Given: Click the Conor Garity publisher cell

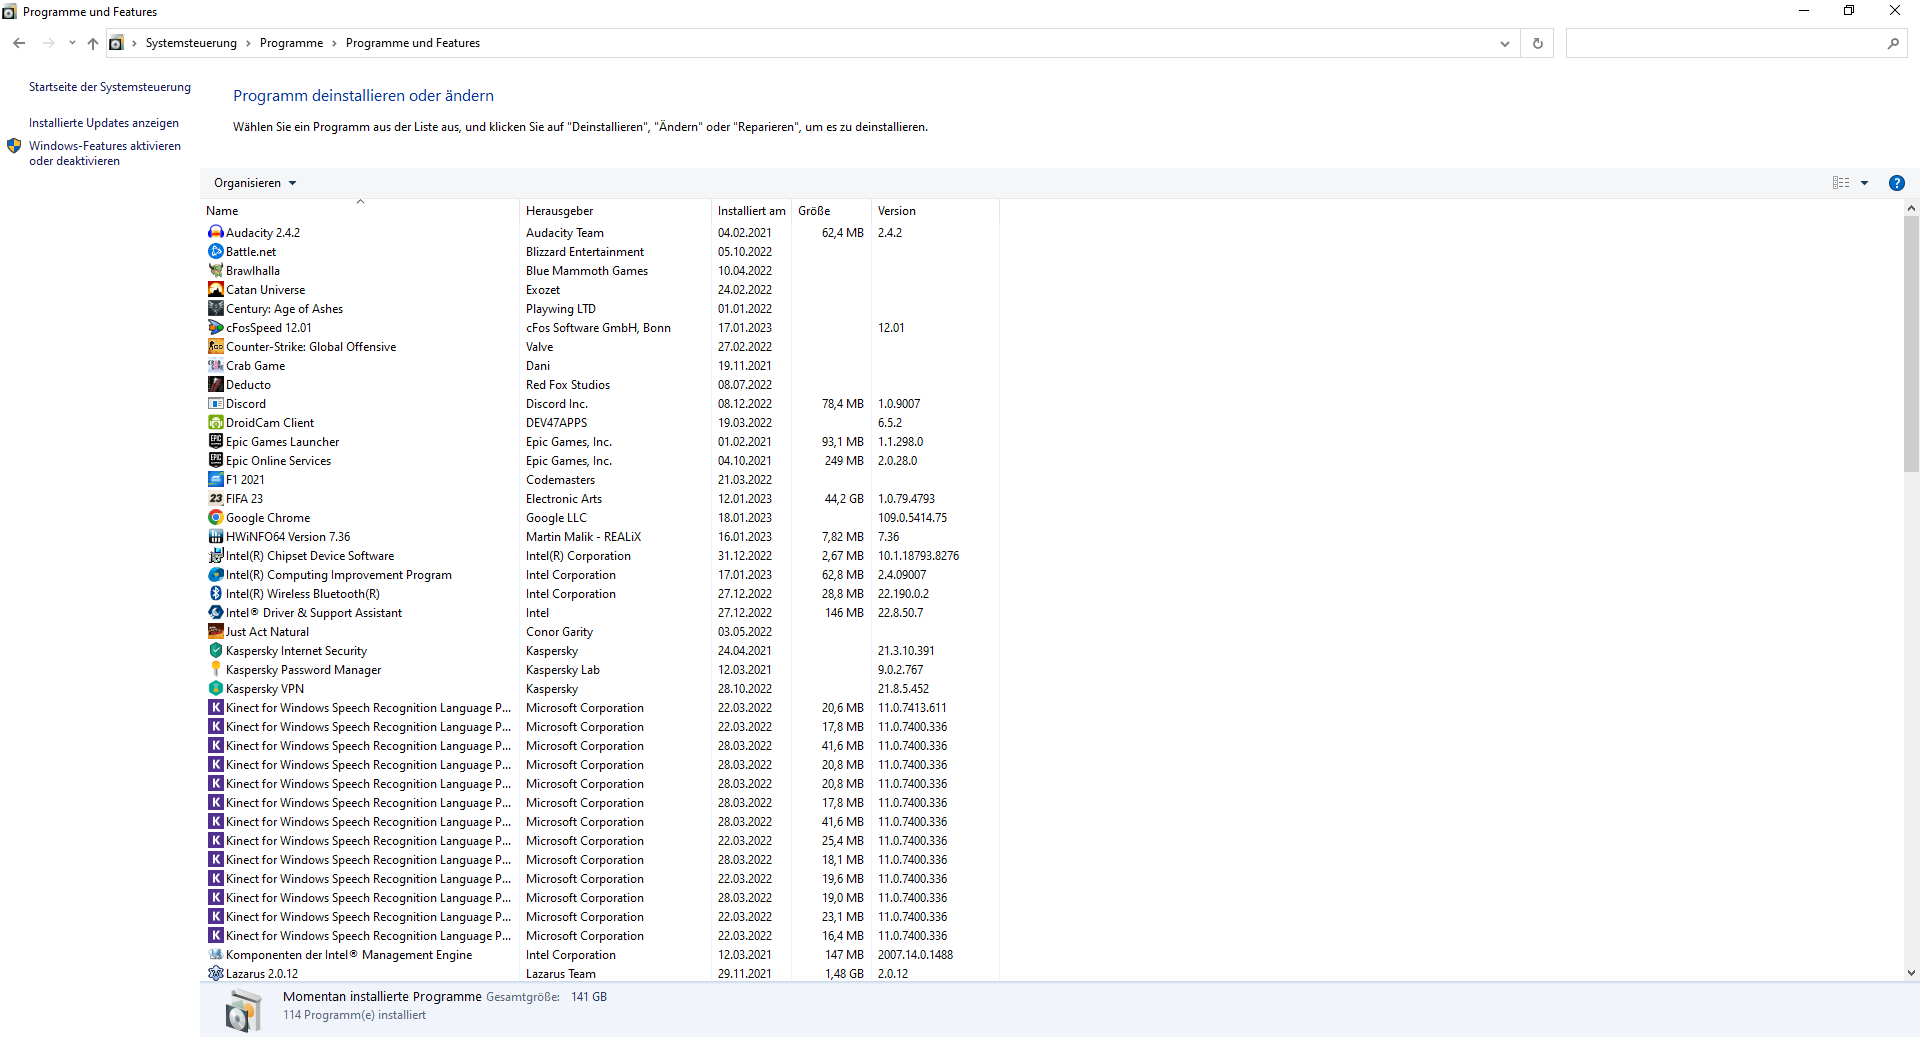Looking at the screenshot, I should pos(559,632).
